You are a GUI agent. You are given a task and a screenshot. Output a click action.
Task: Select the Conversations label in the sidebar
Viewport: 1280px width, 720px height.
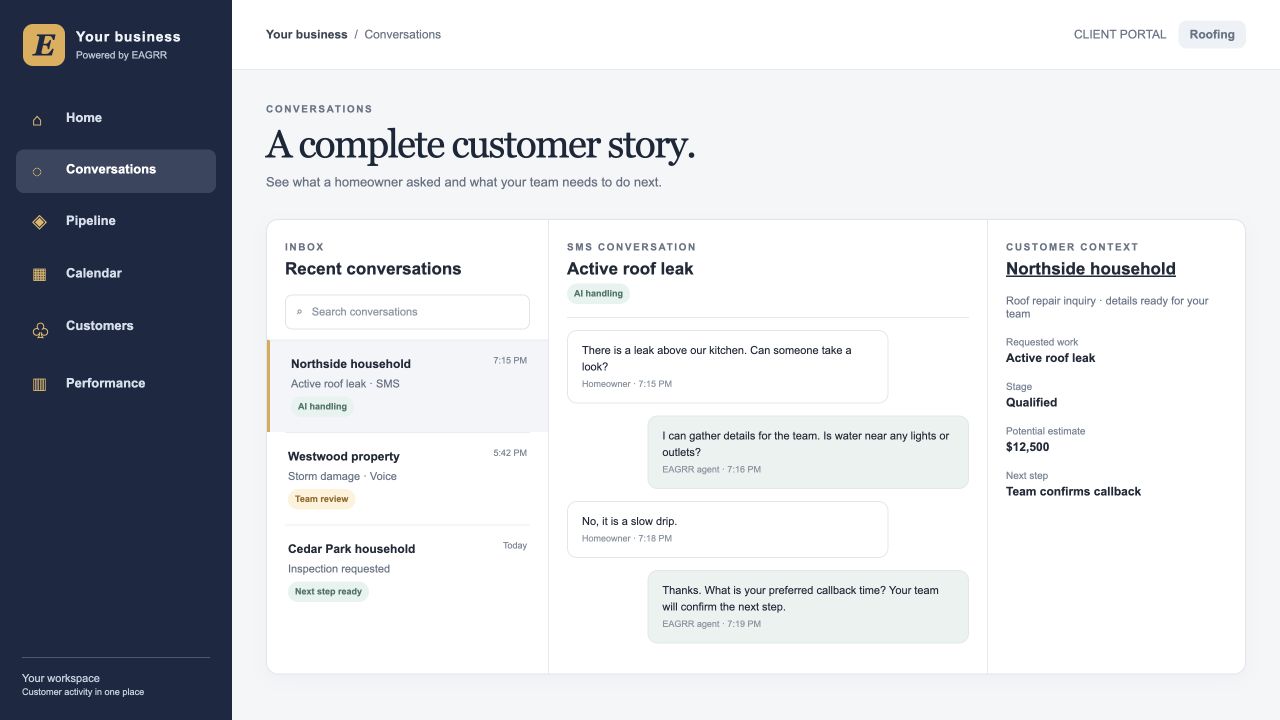[111, 169]
